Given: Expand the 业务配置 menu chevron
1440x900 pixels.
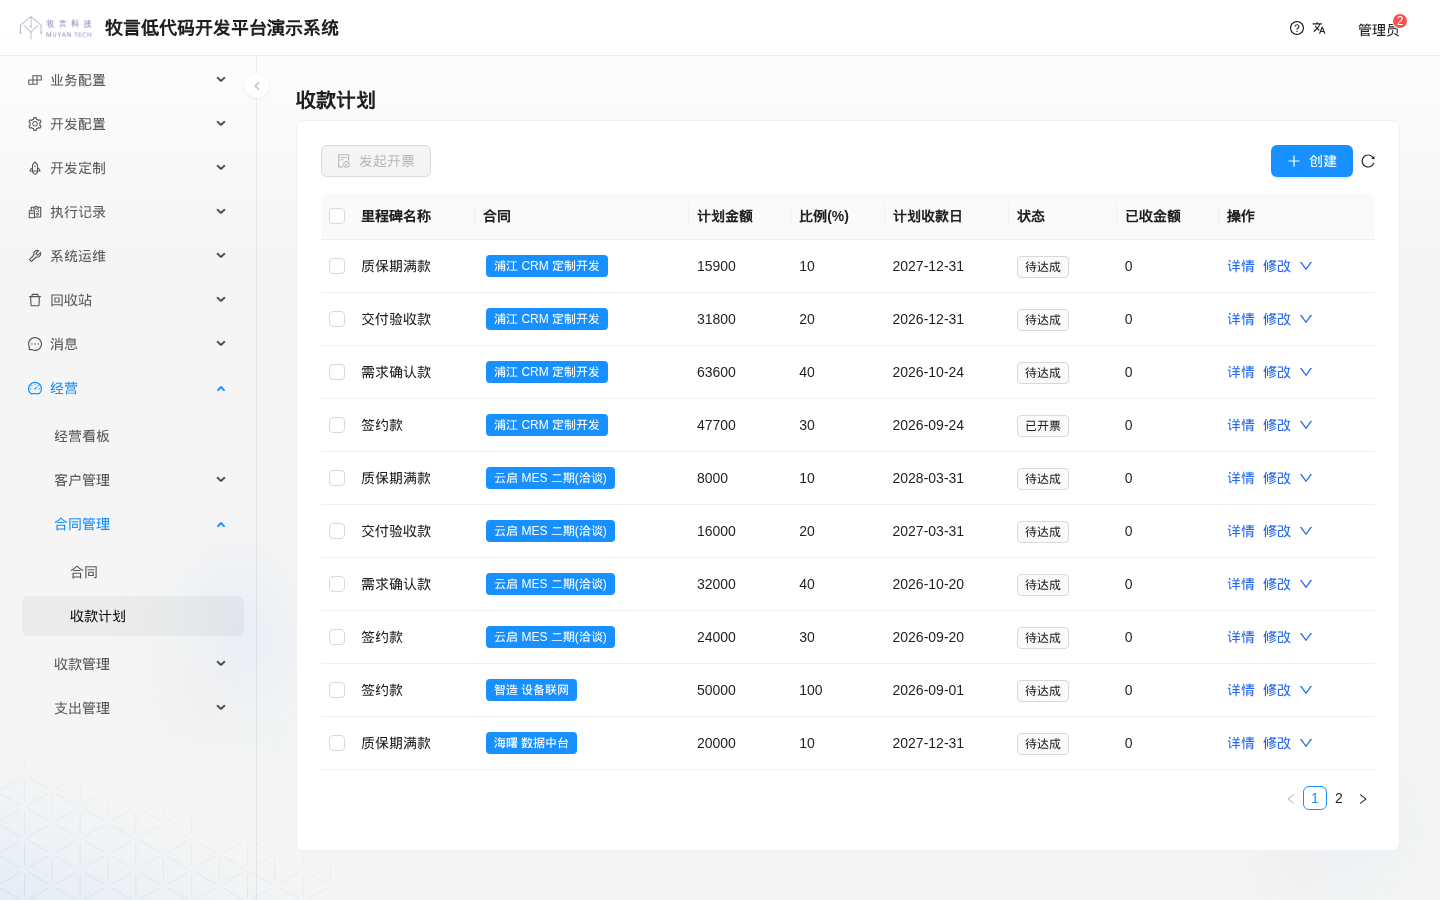Looking at the screenshot, I should pyautogui.click(x=221, y=80).
